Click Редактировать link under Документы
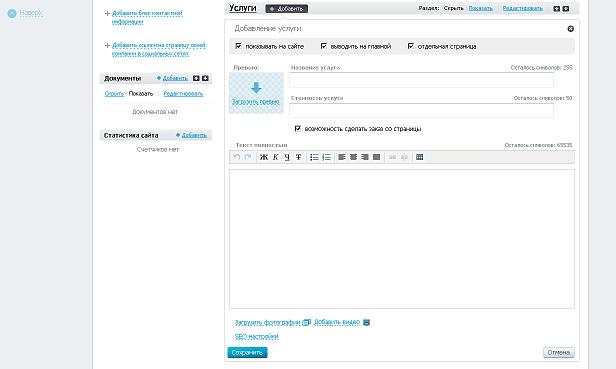616x369 pixels. (183, 94)
